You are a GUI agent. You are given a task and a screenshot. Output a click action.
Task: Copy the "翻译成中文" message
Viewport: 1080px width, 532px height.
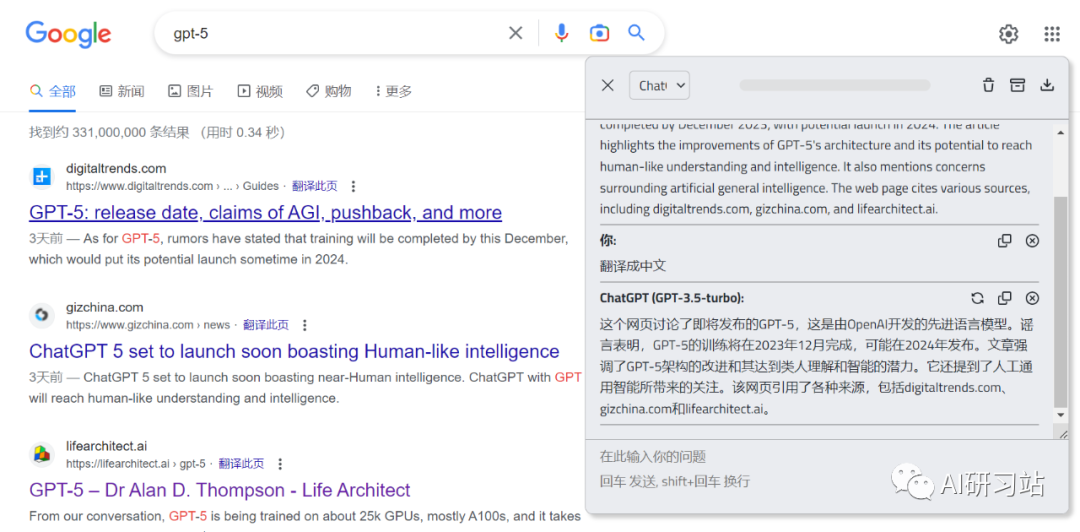click(1005, 241)
